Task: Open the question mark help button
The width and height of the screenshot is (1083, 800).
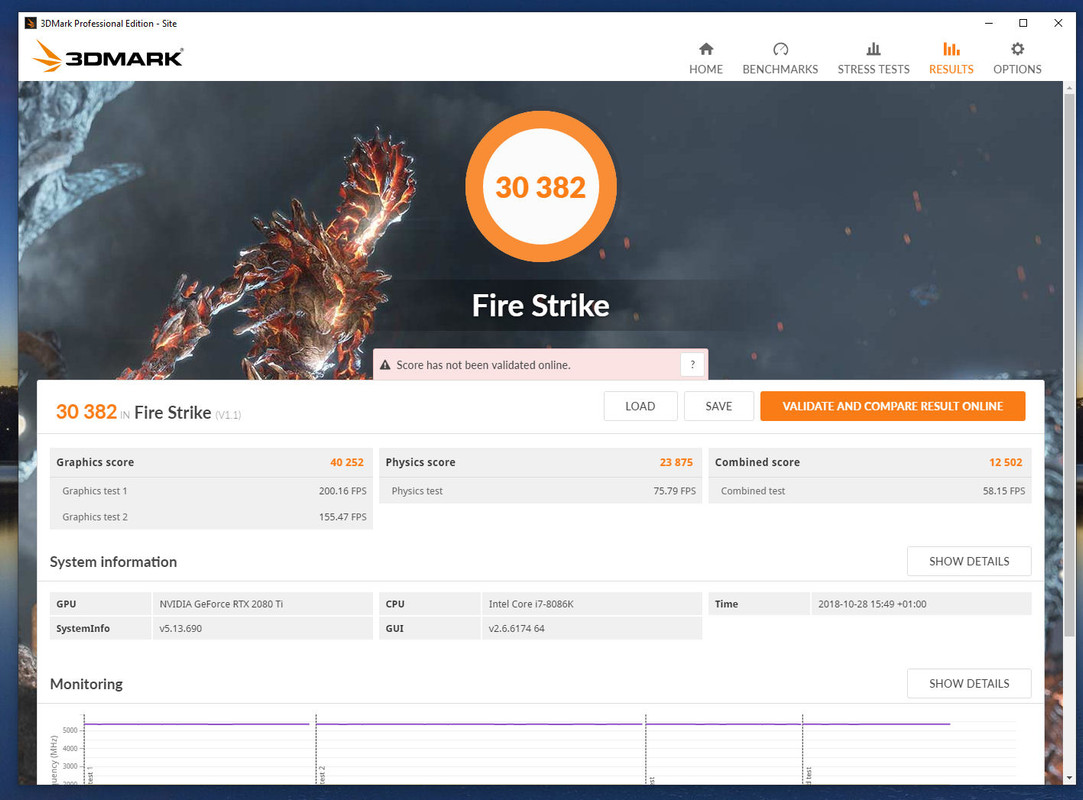Action: (x=692, y=364)
